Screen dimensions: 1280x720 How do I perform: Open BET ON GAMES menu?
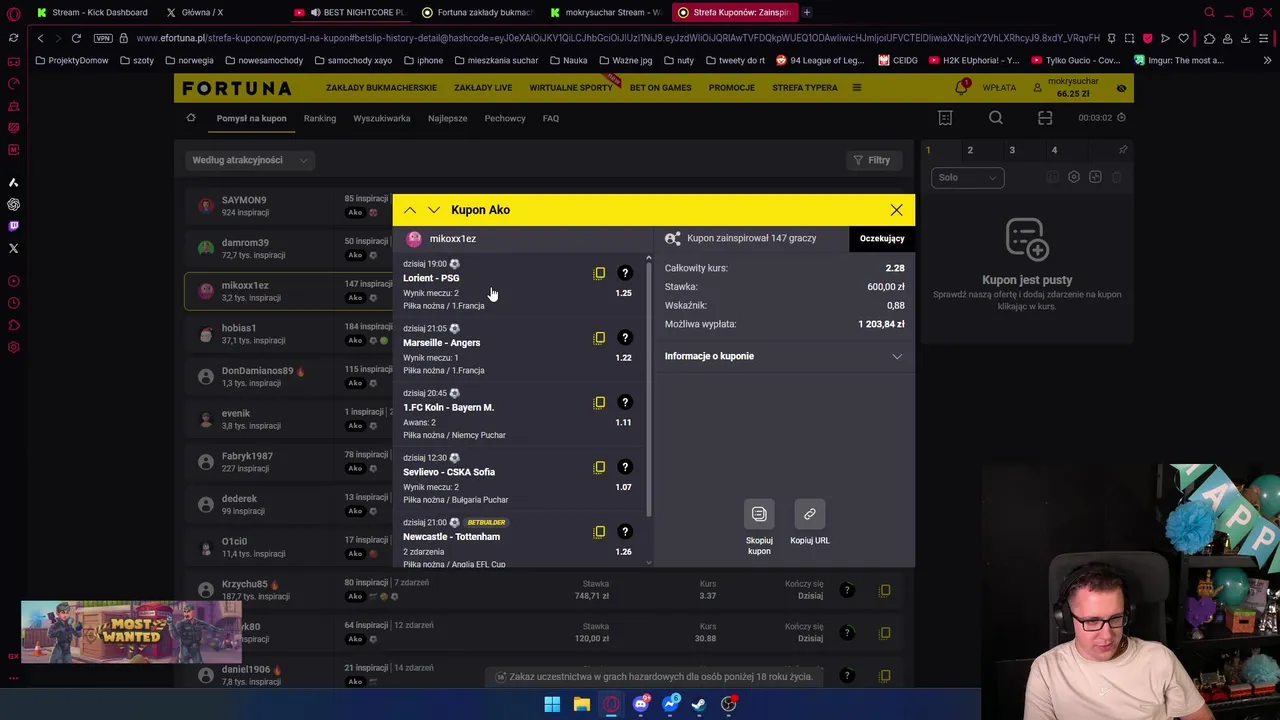[x=660, y=88]
